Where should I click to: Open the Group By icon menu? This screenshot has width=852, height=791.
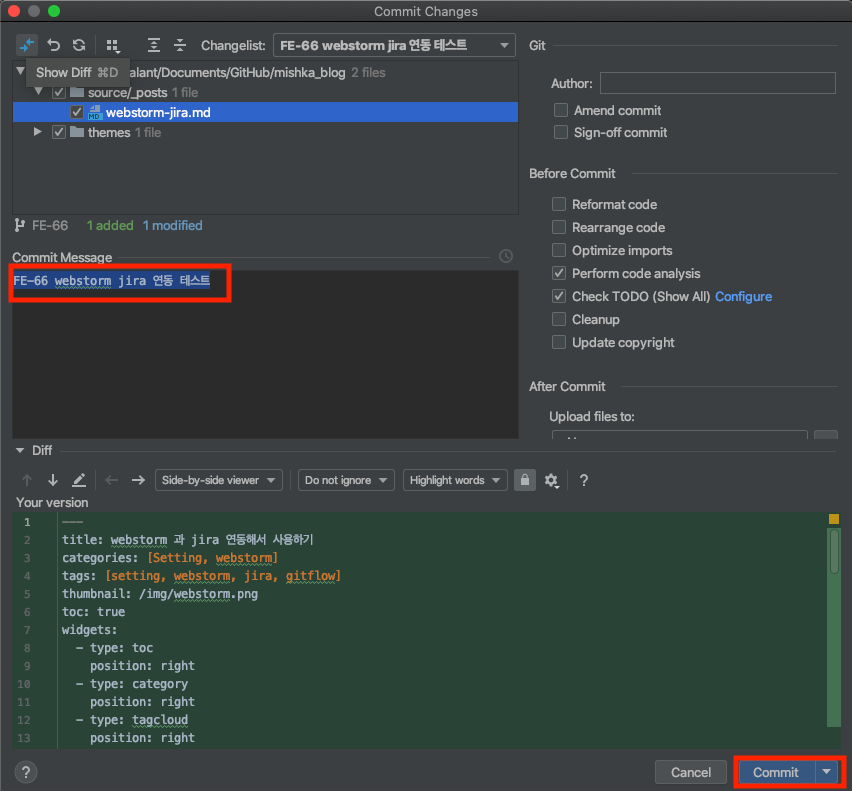(x=112, y=46)
